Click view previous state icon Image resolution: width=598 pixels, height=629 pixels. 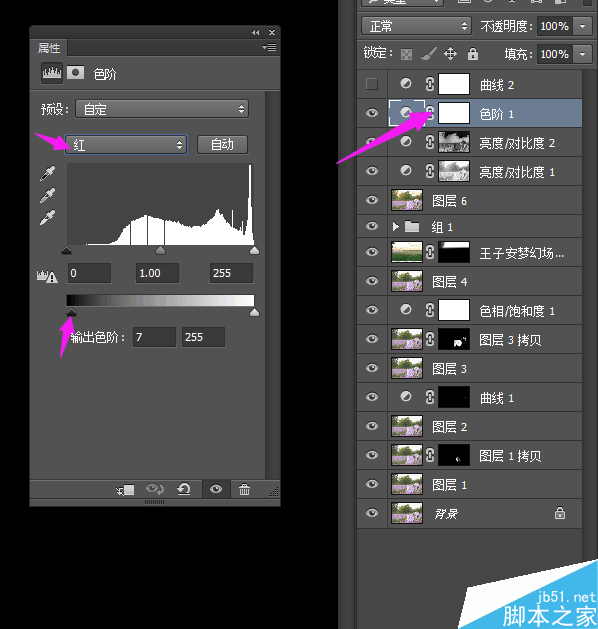[x=154, y=489]
